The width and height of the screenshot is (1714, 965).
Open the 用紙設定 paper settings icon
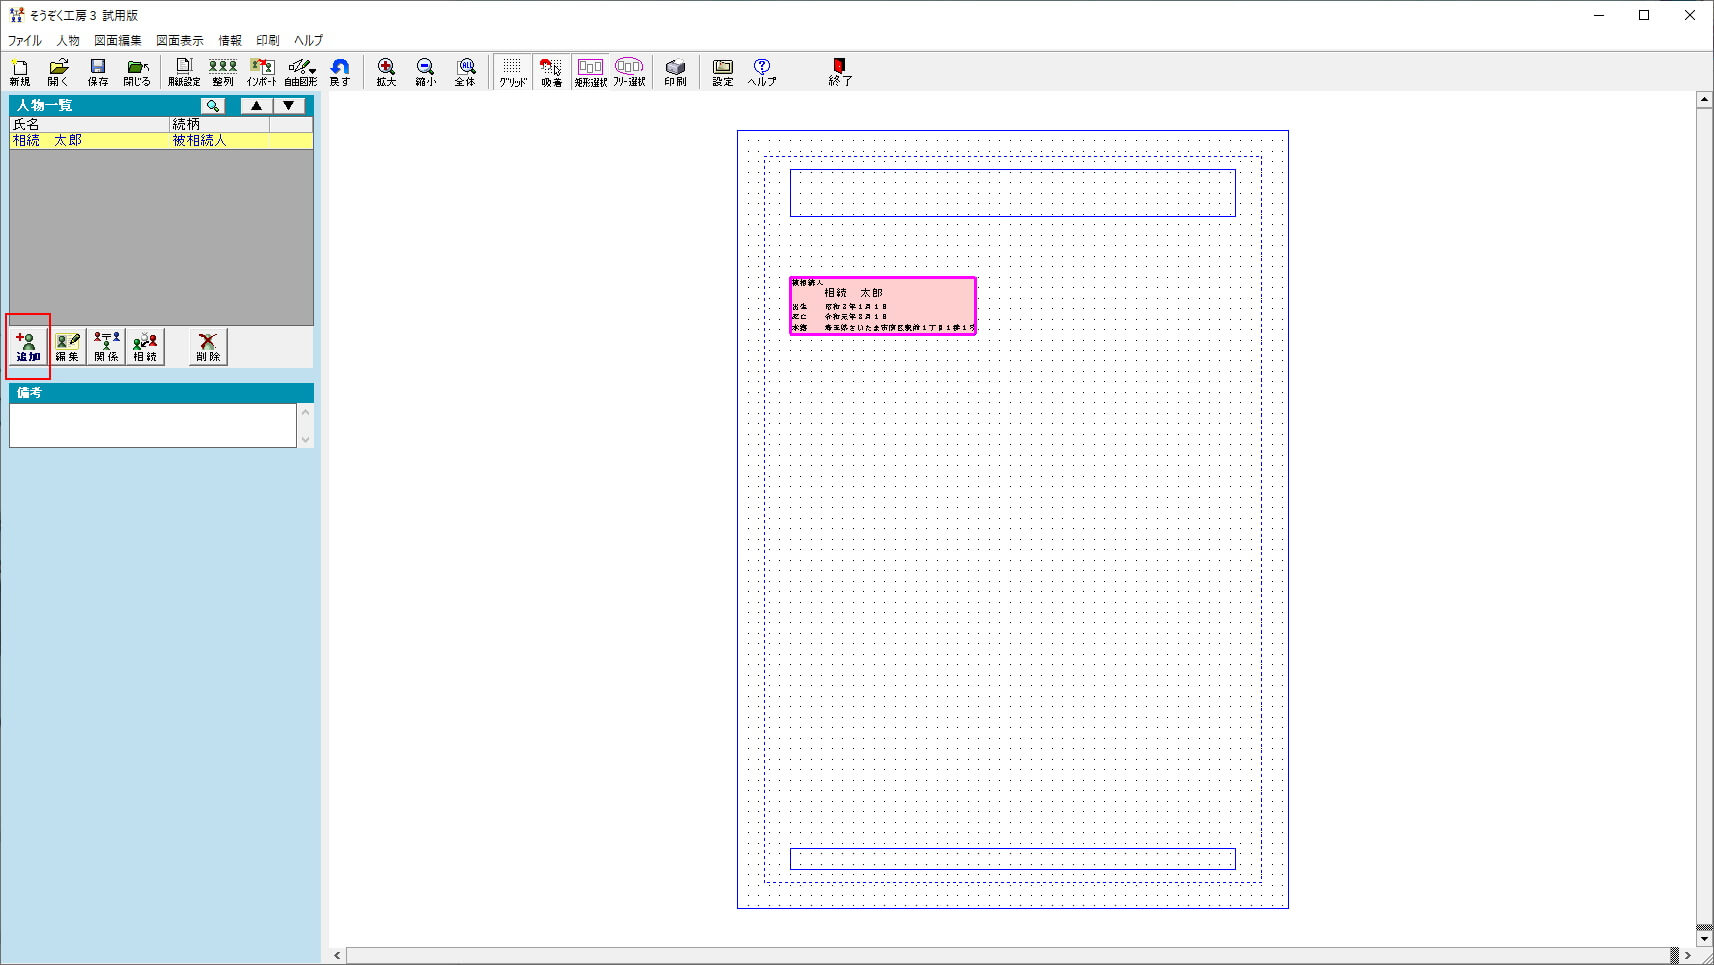pyautogui.click(x=184, y=72)
